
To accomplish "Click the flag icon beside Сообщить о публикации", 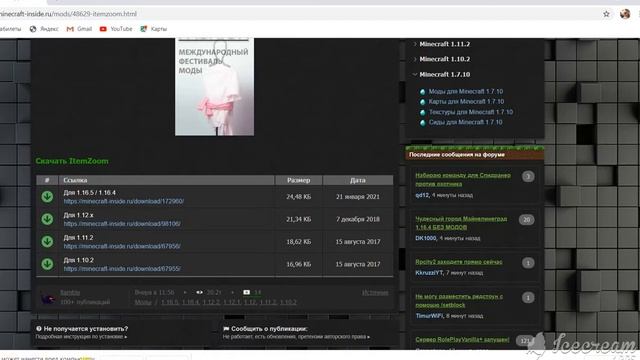I will coord(226,329).
